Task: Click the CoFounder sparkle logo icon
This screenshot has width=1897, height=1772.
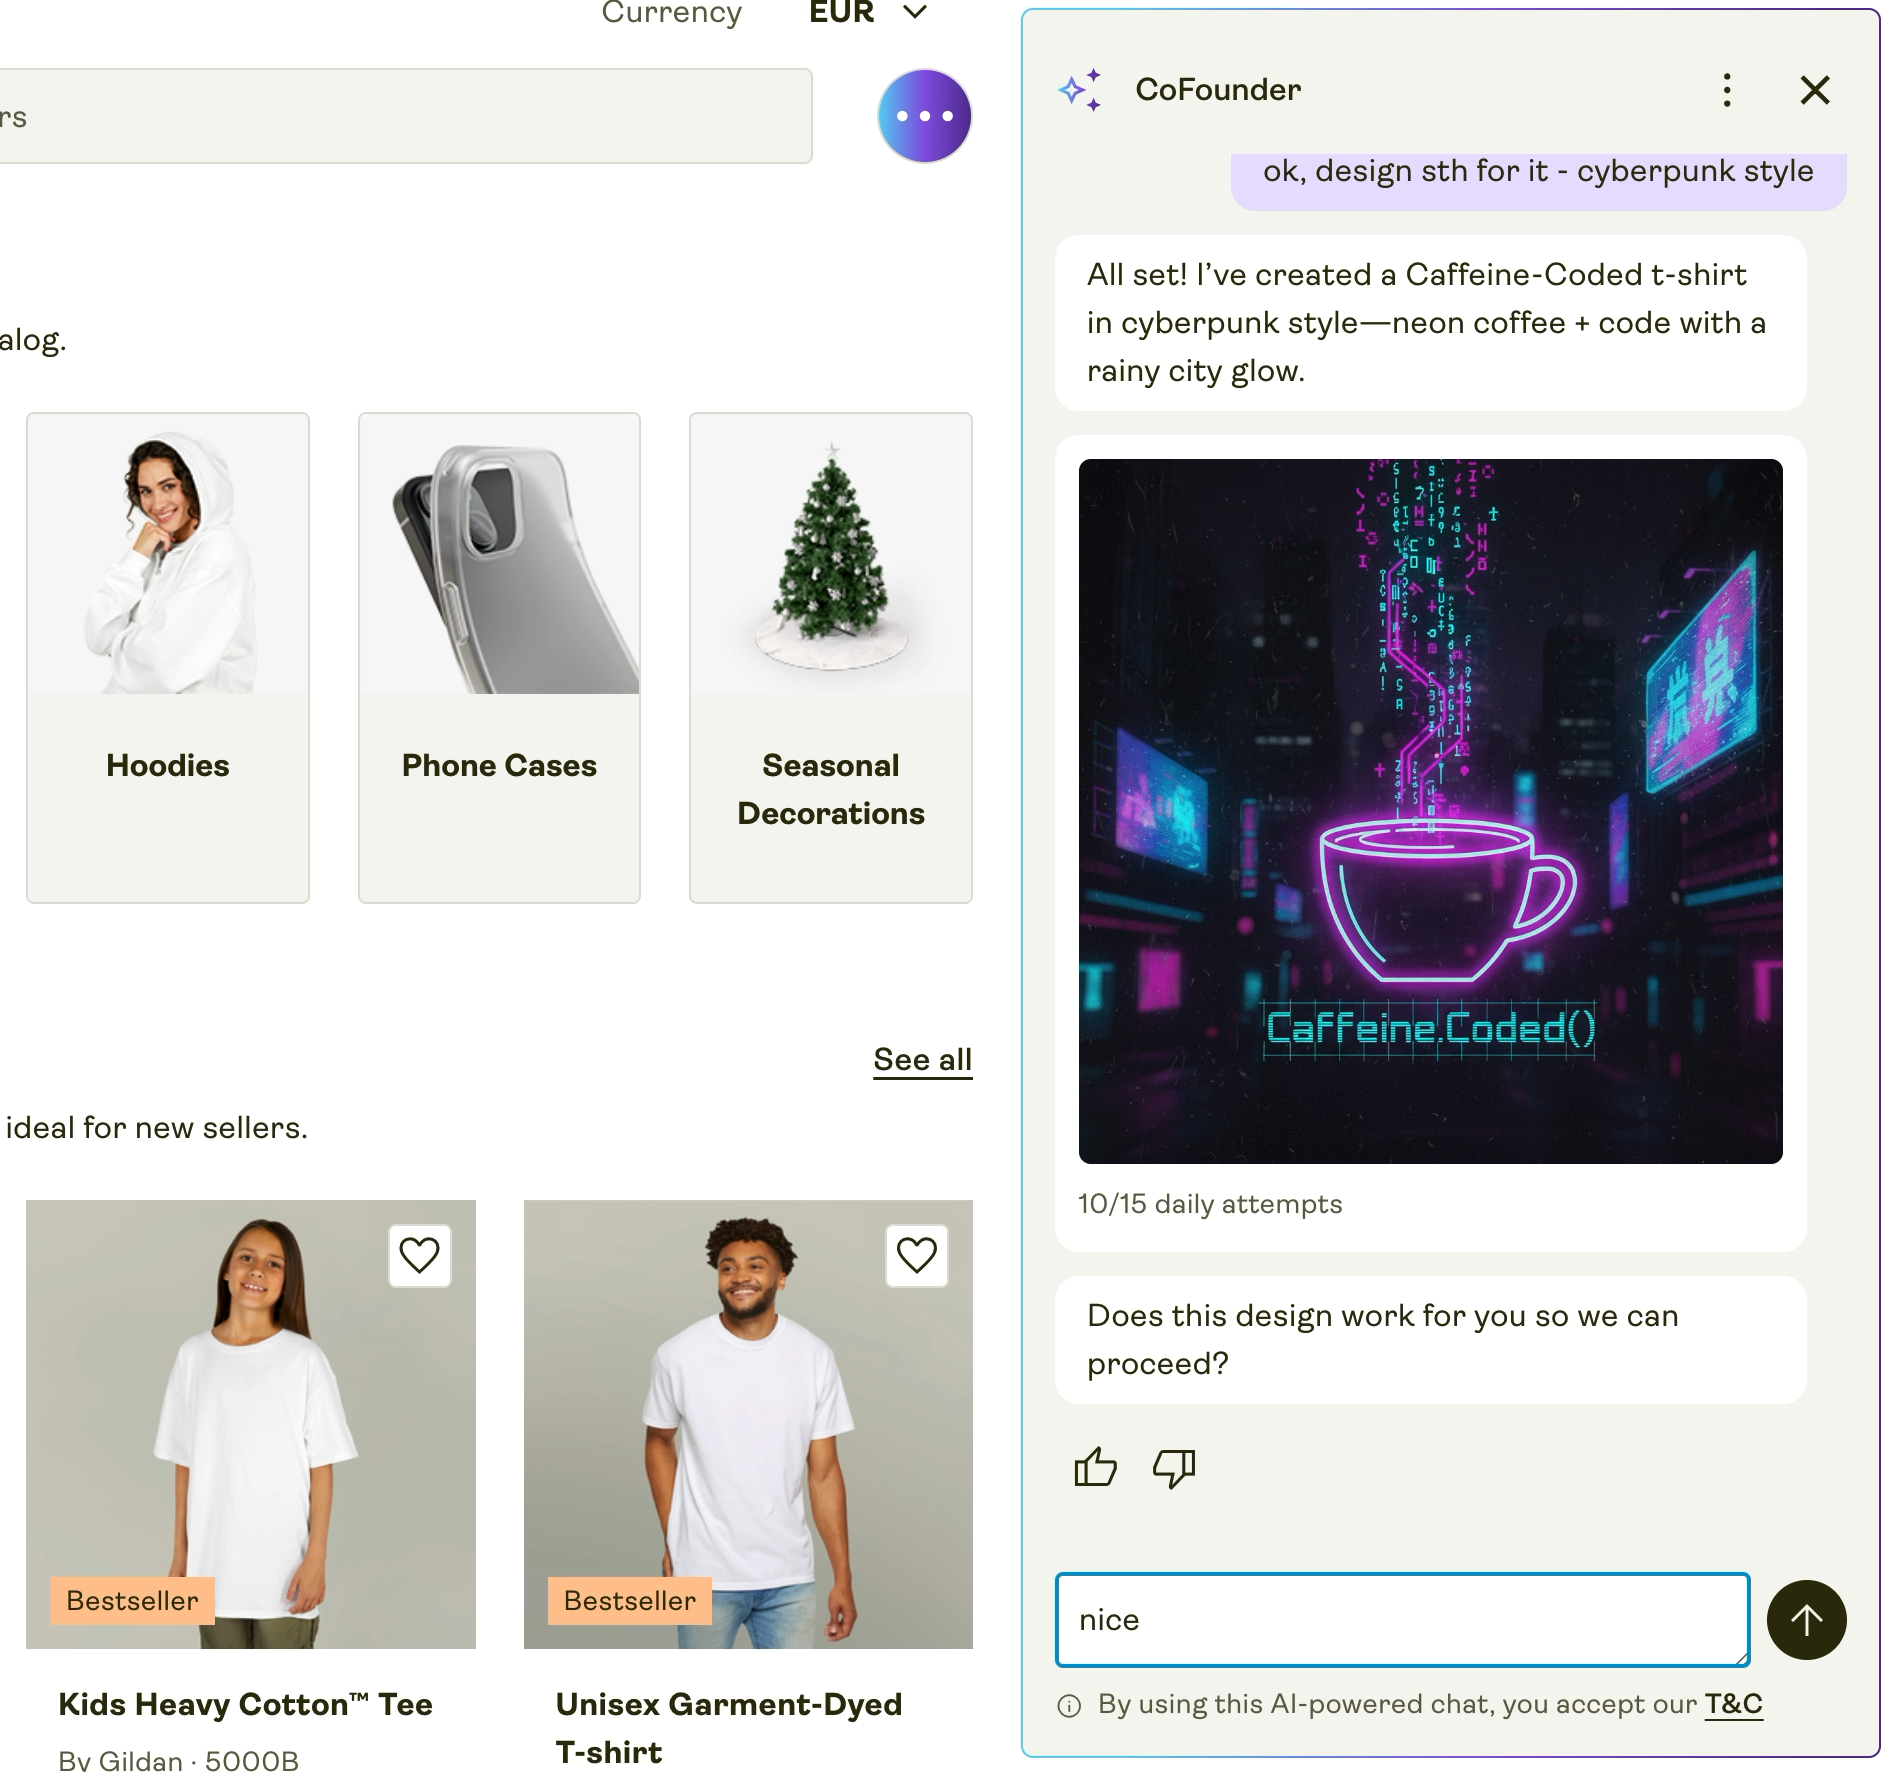Action: coord(1081,90)
